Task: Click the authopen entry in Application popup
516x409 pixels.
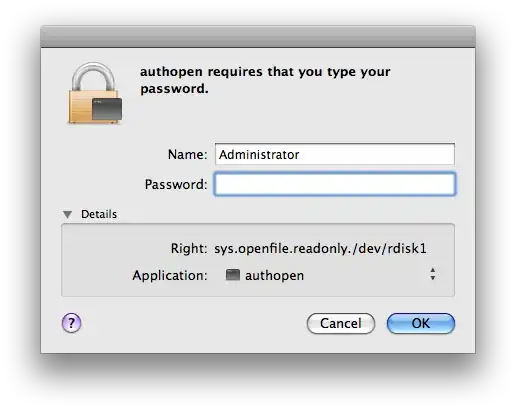Action: pos(274,276)
